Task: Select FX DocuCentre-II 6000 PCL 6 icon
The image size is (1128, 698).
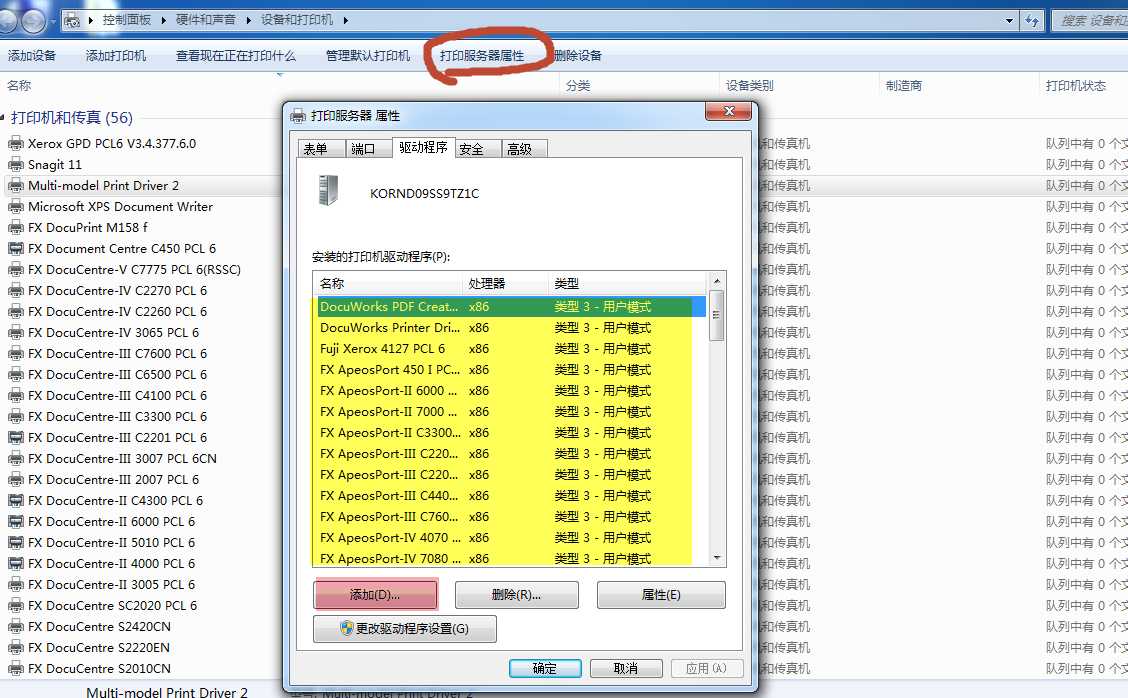Action: (x=15, y=521)
